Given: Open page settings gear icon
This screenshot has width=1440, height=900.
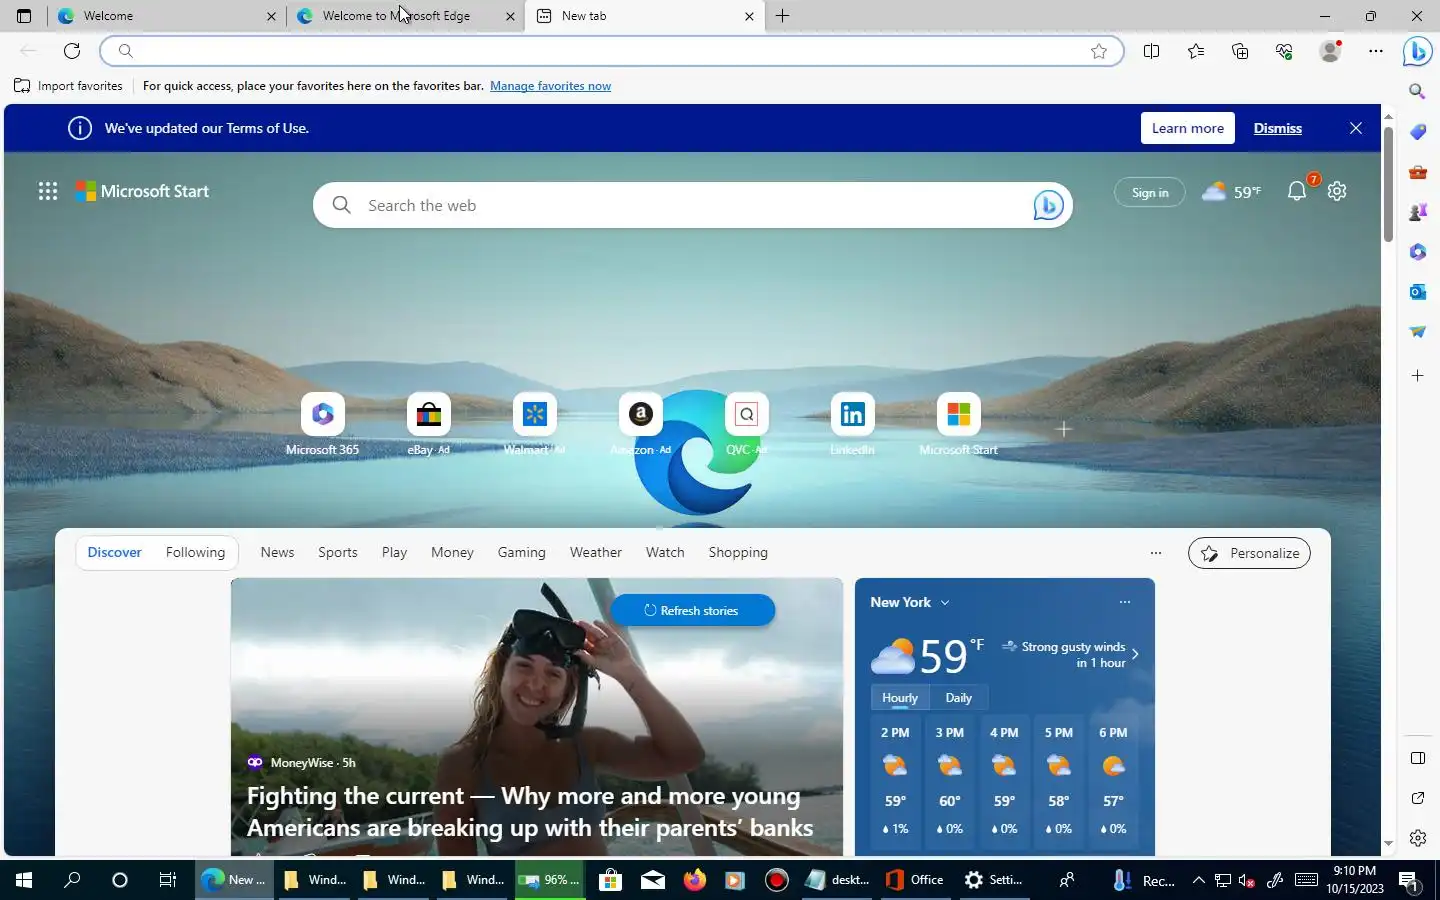Looking at the screenshot, I should [1337, 191].
